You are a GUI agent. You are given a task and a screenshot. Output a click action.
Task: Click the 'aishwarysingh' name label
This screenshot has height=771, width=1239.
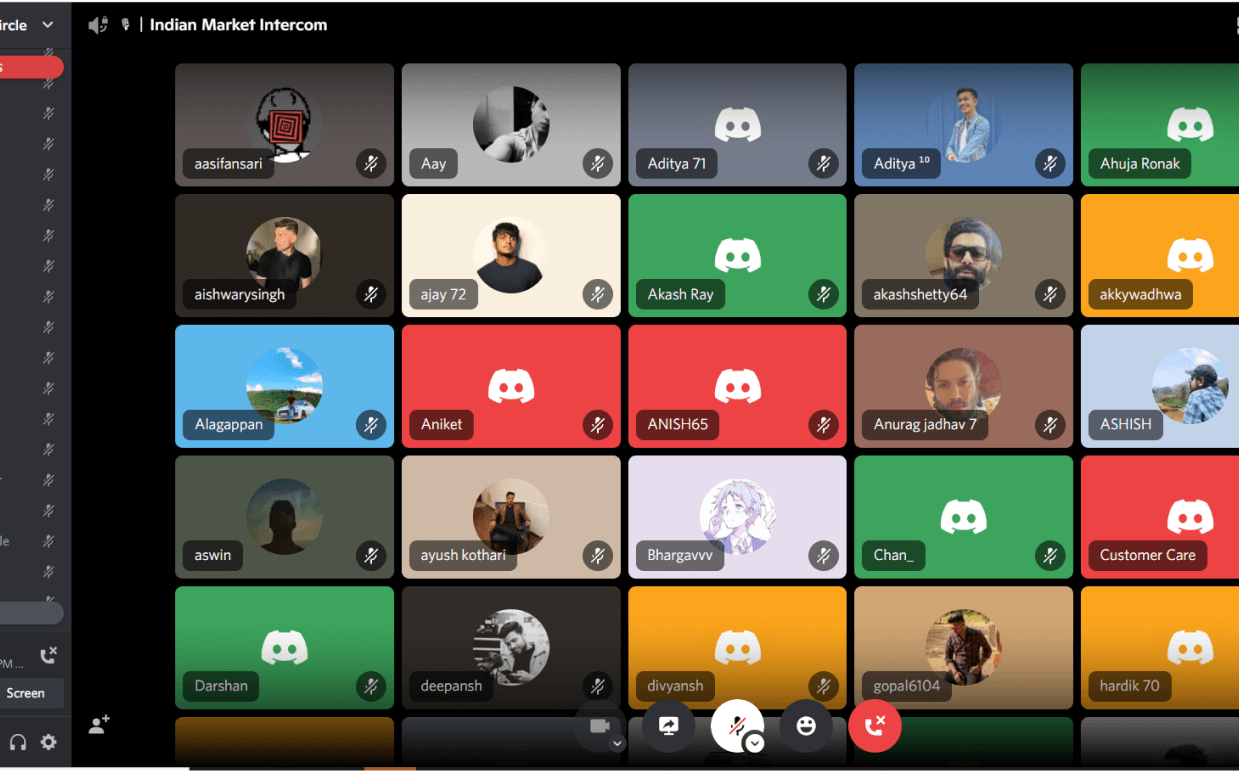(x=239, y=294)
